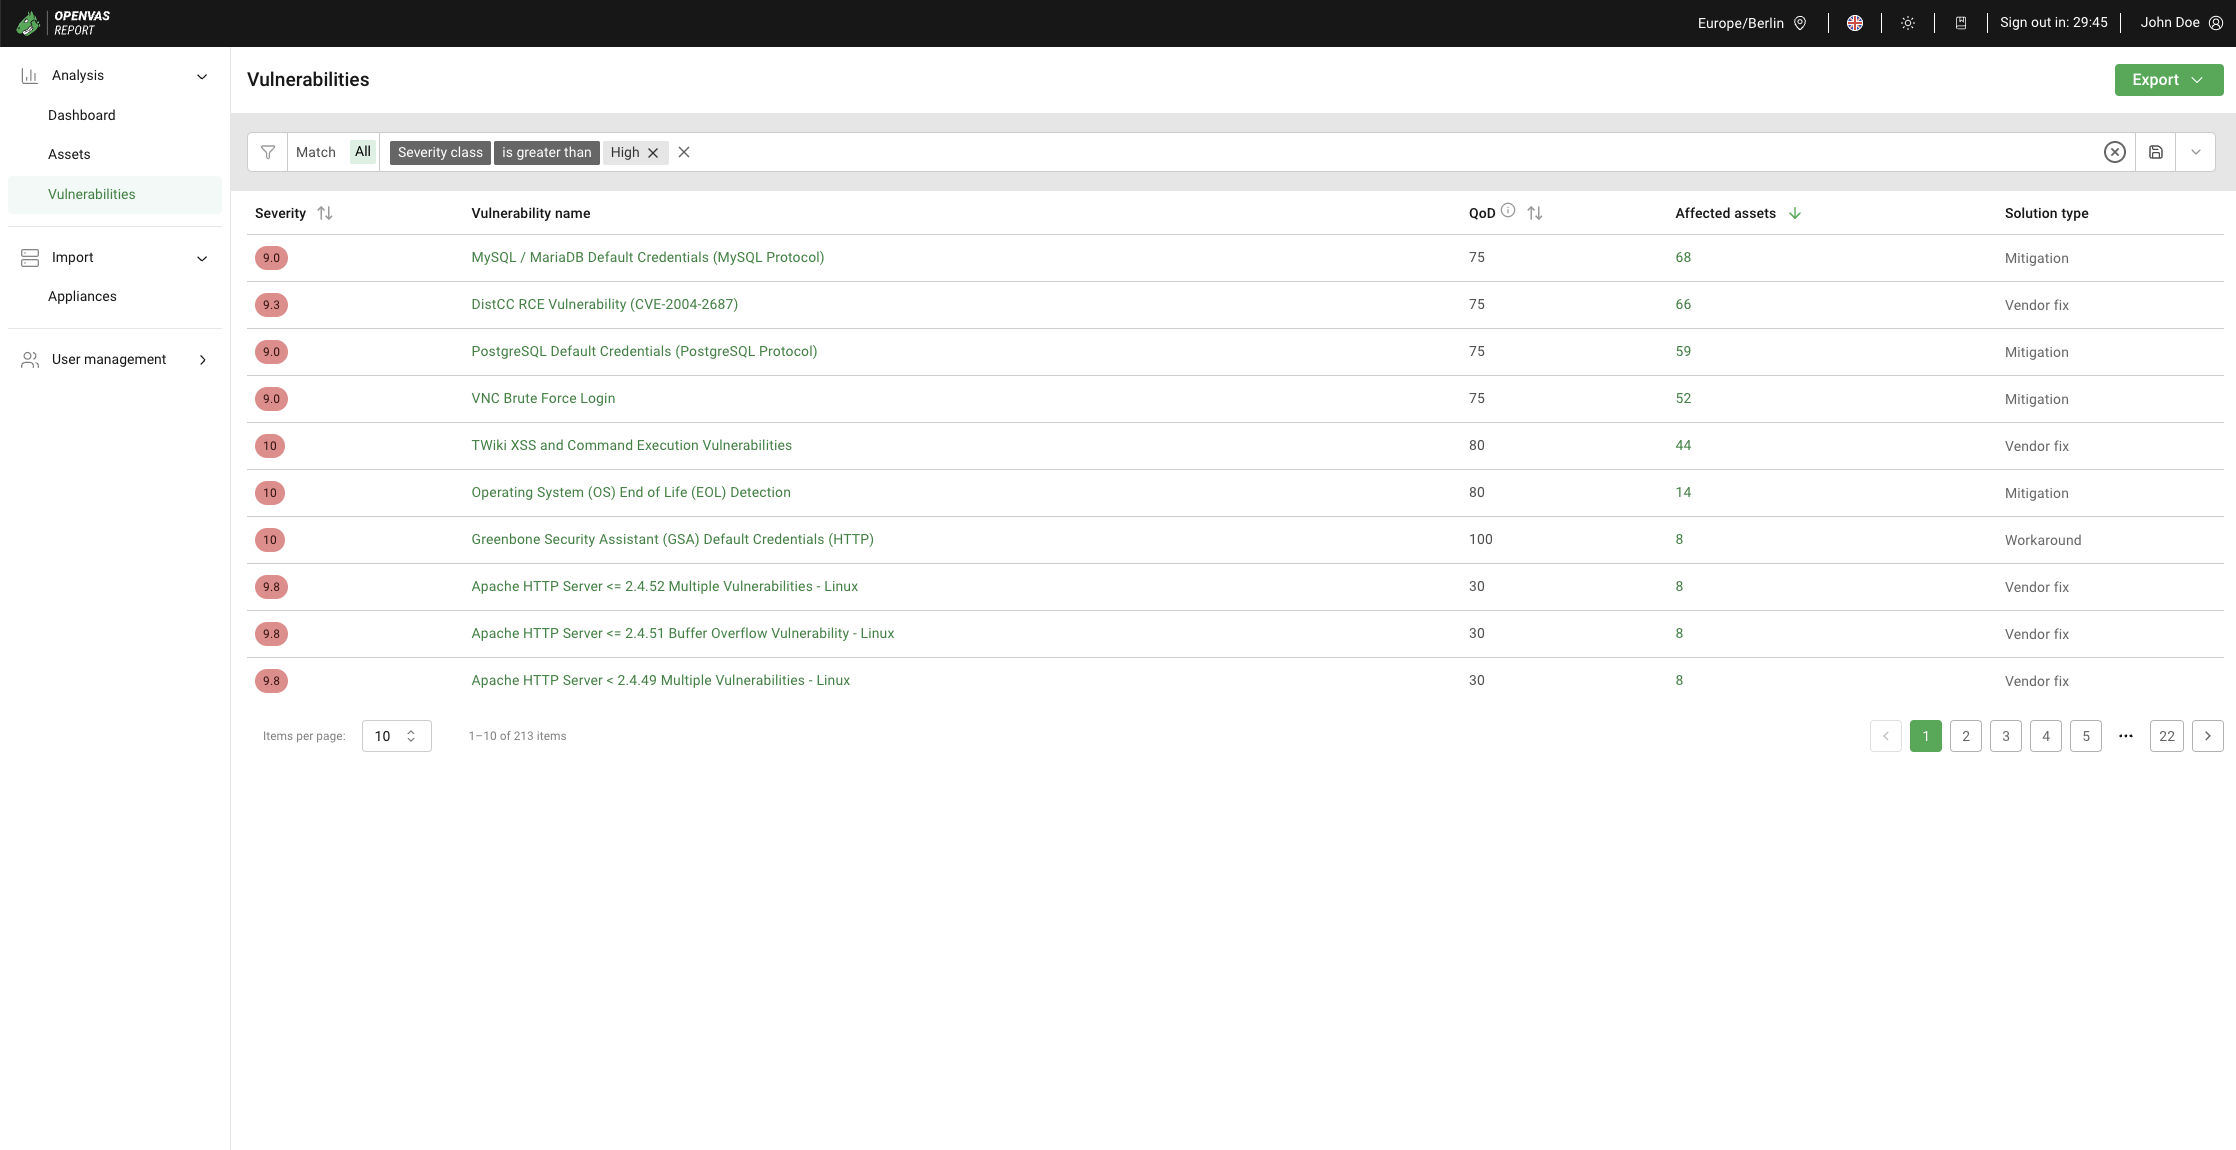Clear all filters with circled X
Screen dimensions: 2236x1150
pos(2115,152)
